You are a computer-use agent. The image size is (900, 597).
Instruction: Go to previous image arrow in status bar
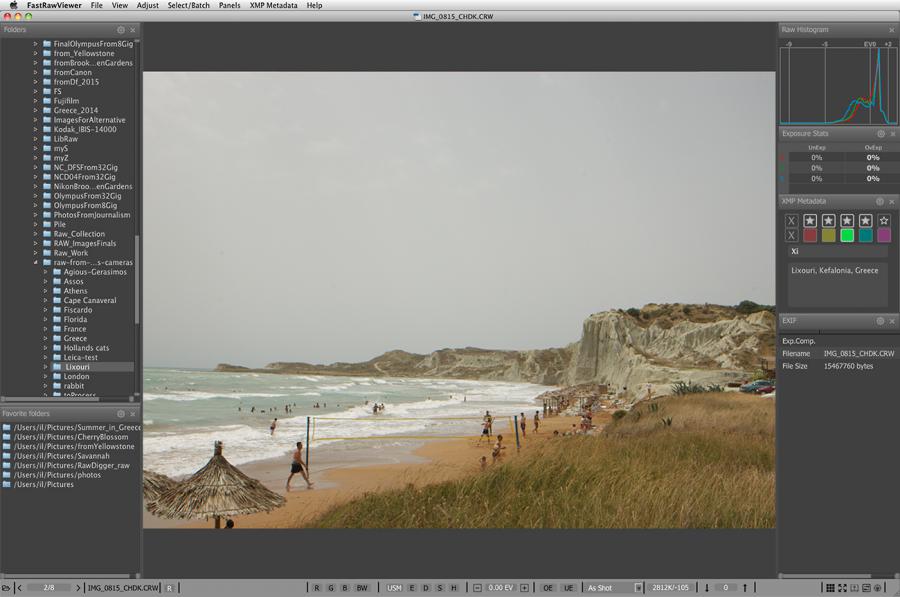(21, 588)
